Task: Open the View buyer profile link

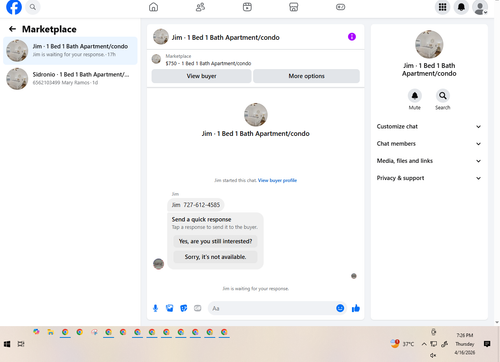Action: 277,180
